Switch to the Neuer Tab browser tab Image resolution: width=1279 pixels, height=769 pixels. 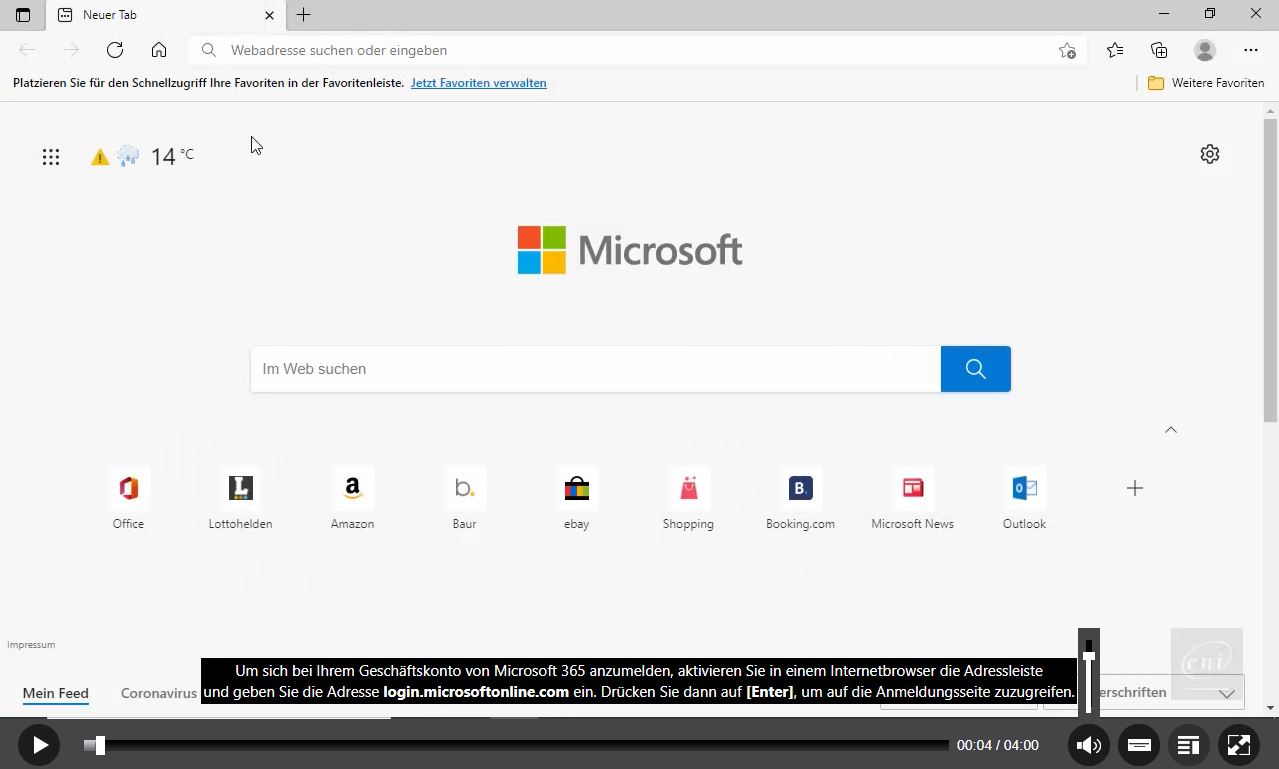pyautogui.click(x=166, y=15)
